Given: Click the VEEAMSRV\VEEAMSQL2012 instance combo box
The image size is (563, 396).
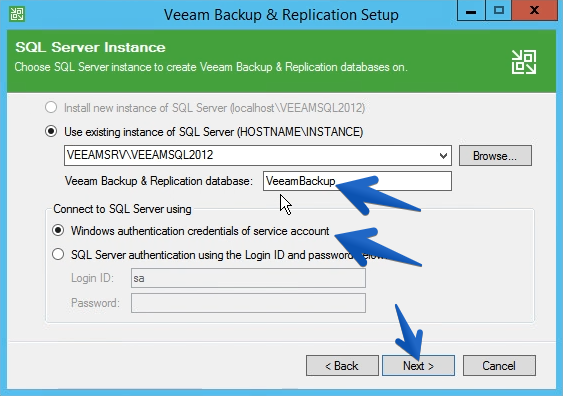Looking at the screenshot, I should click(x=258, y=155).
